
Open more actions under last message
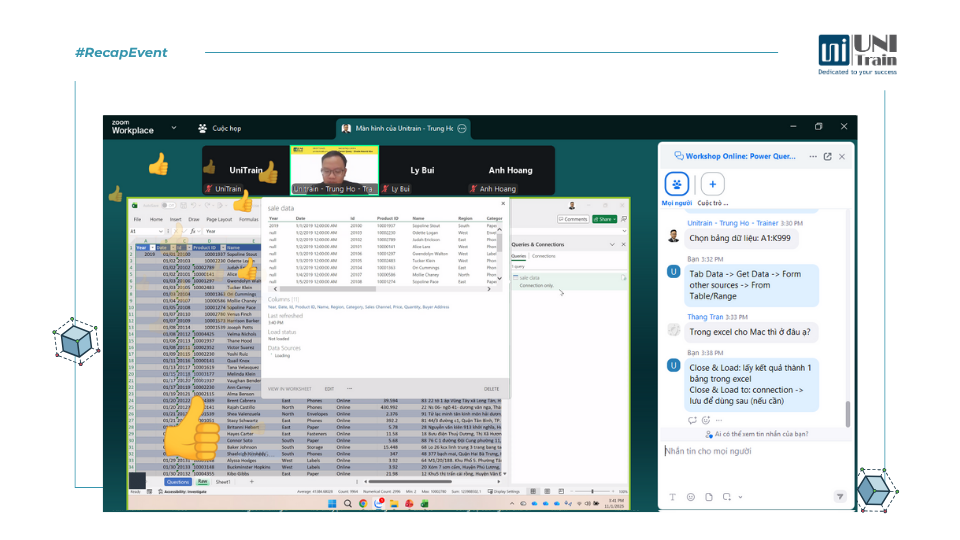[719, 420]
